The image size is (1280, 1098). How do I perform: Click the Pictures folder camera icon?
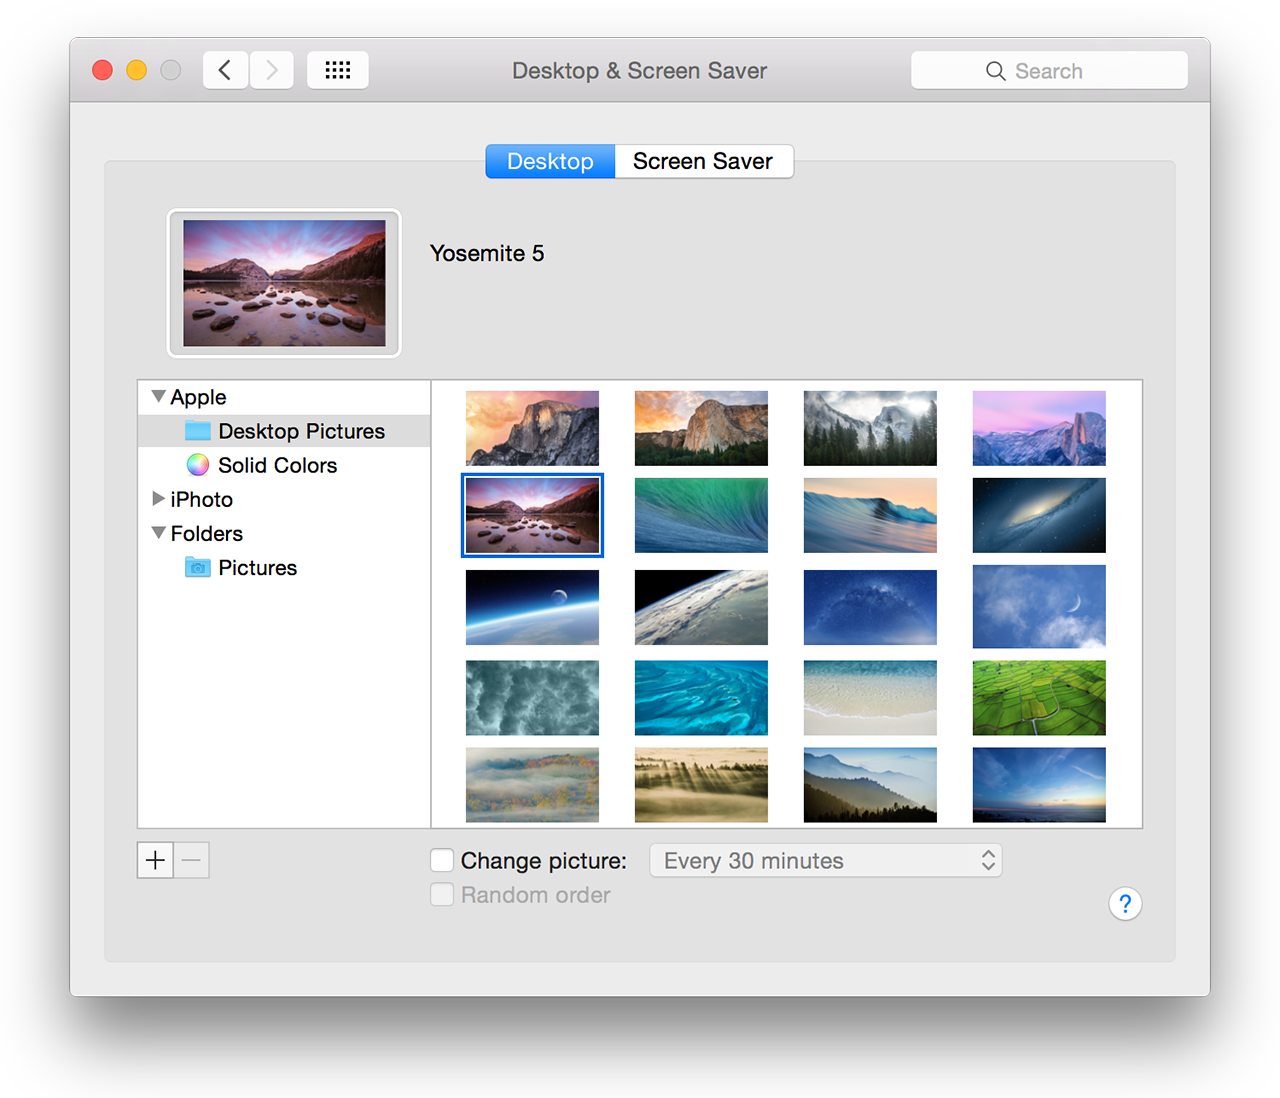click(x=198, y=568)
